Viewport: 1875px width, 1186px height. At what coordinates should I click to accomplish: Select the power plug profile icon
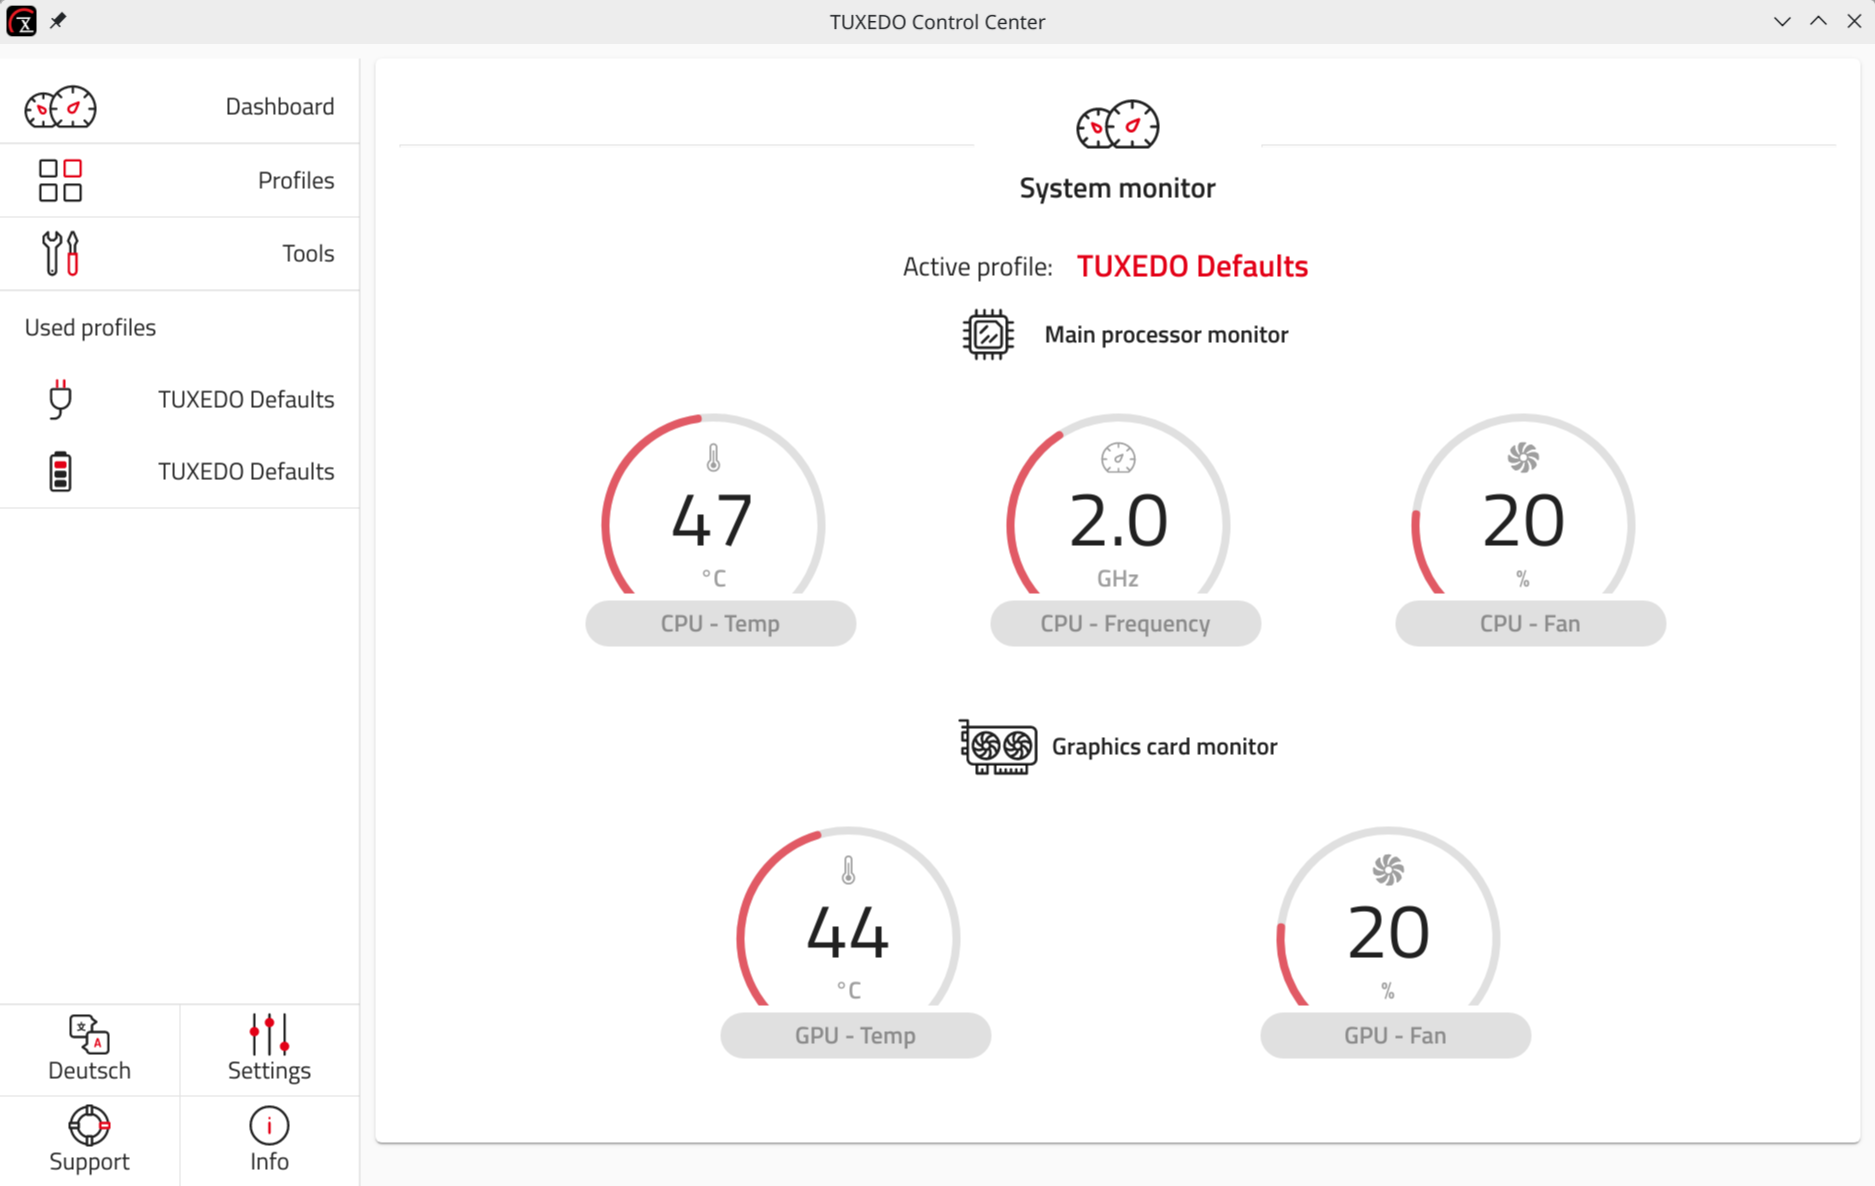point(60,399)
